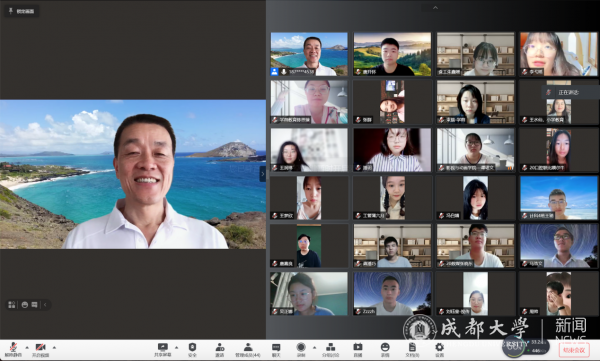
Task: Start meeting recording
Action: (301, 350)
